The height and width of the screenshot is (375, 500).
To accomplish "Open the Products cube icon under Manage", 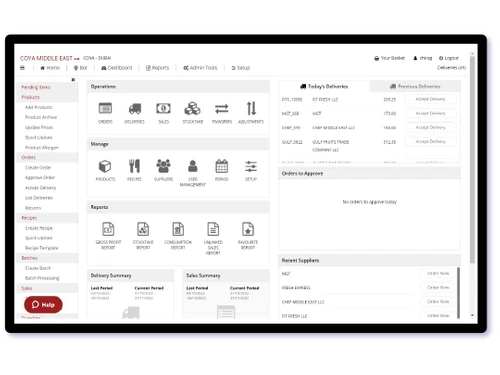I will tap(105, 166).
